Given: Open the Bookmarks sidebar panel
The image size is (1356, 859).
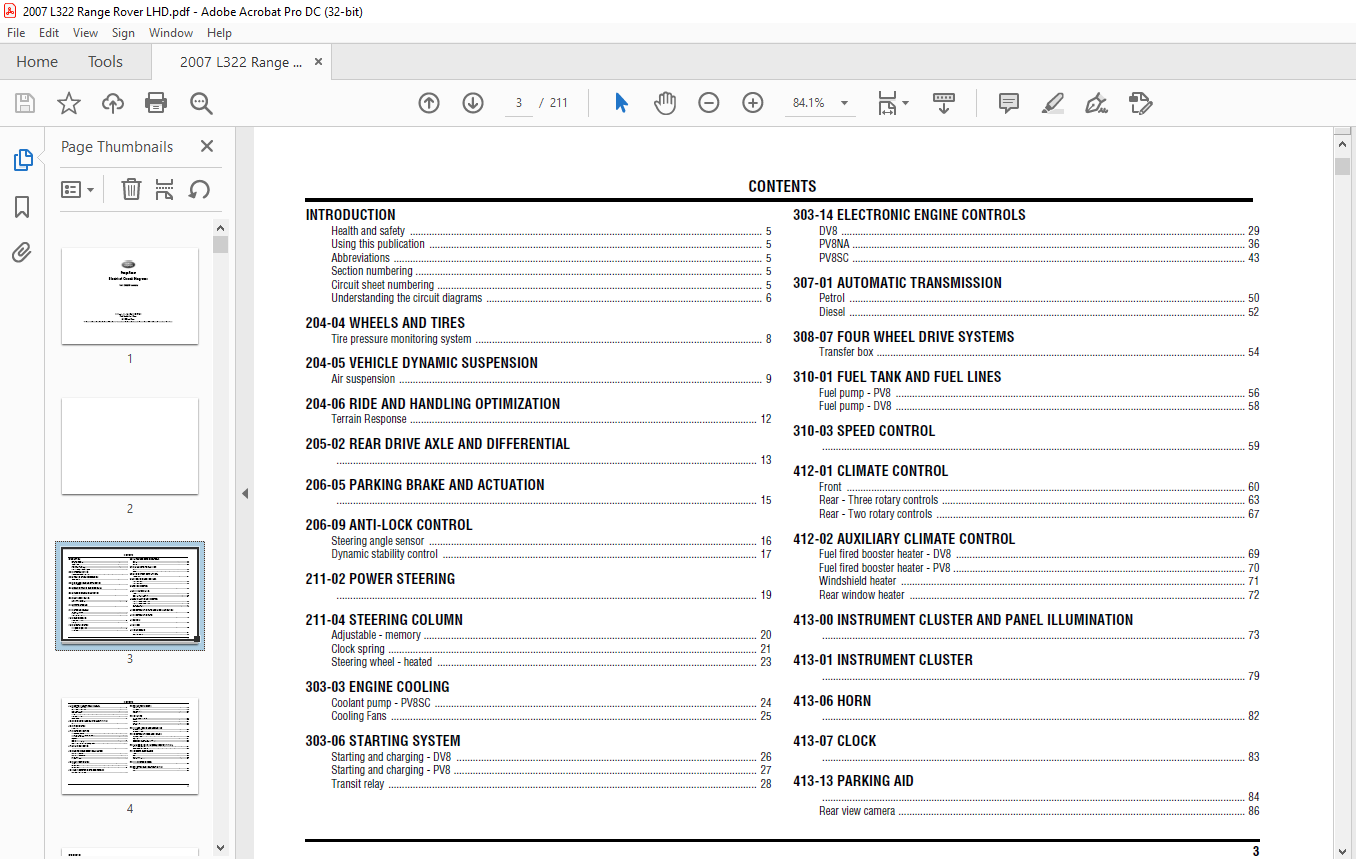Looking at the screenshot, I should pos(22,207).
